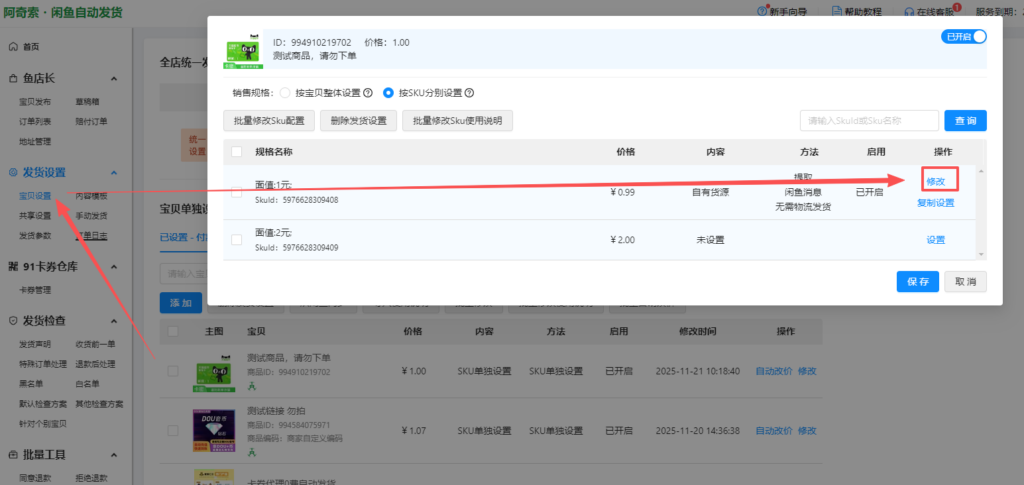Click the blue 查询 button

pyautogui.click(x=965, y=121)
